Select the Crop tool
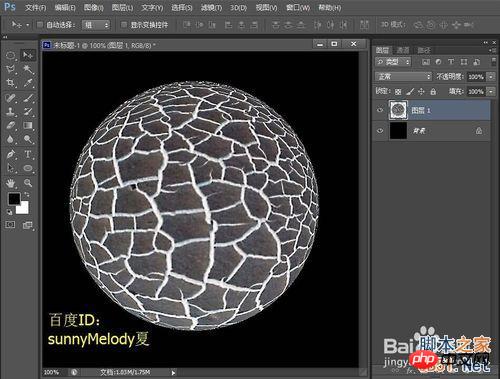 pos(11,83)
